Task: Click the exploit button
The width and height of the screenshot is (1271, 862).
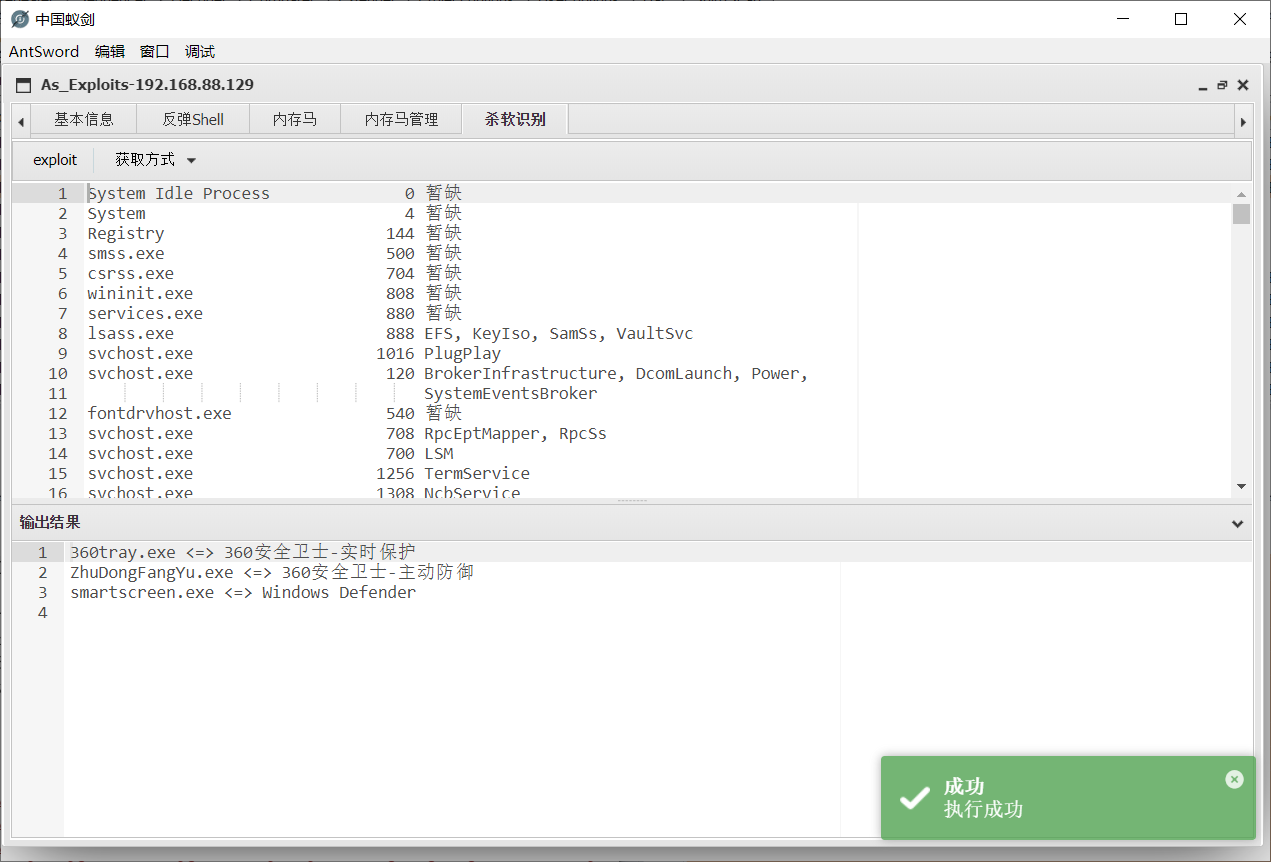Action: pyautogui.click(x=54, y=159)
